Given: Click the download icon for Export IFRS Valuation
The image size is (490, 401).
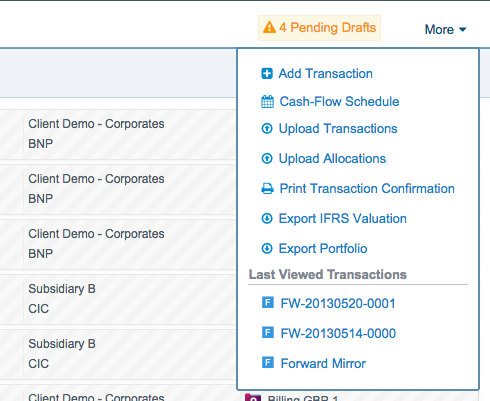Looking at the screenshot, I should pos(267,218).
